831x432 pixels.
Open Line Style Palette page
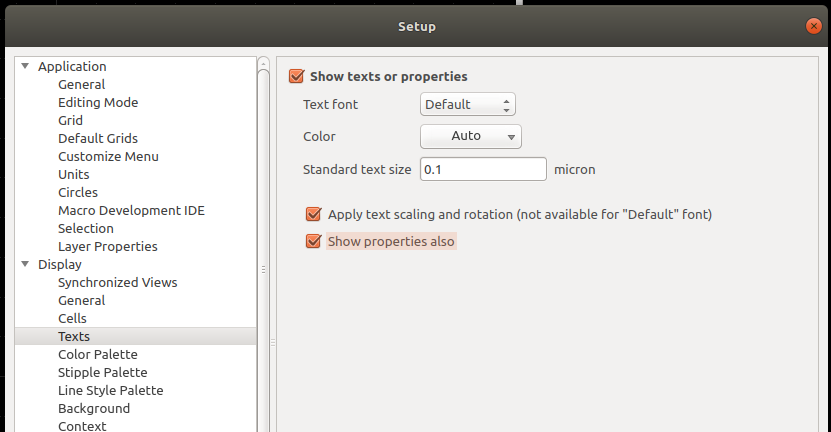point(110,390)
